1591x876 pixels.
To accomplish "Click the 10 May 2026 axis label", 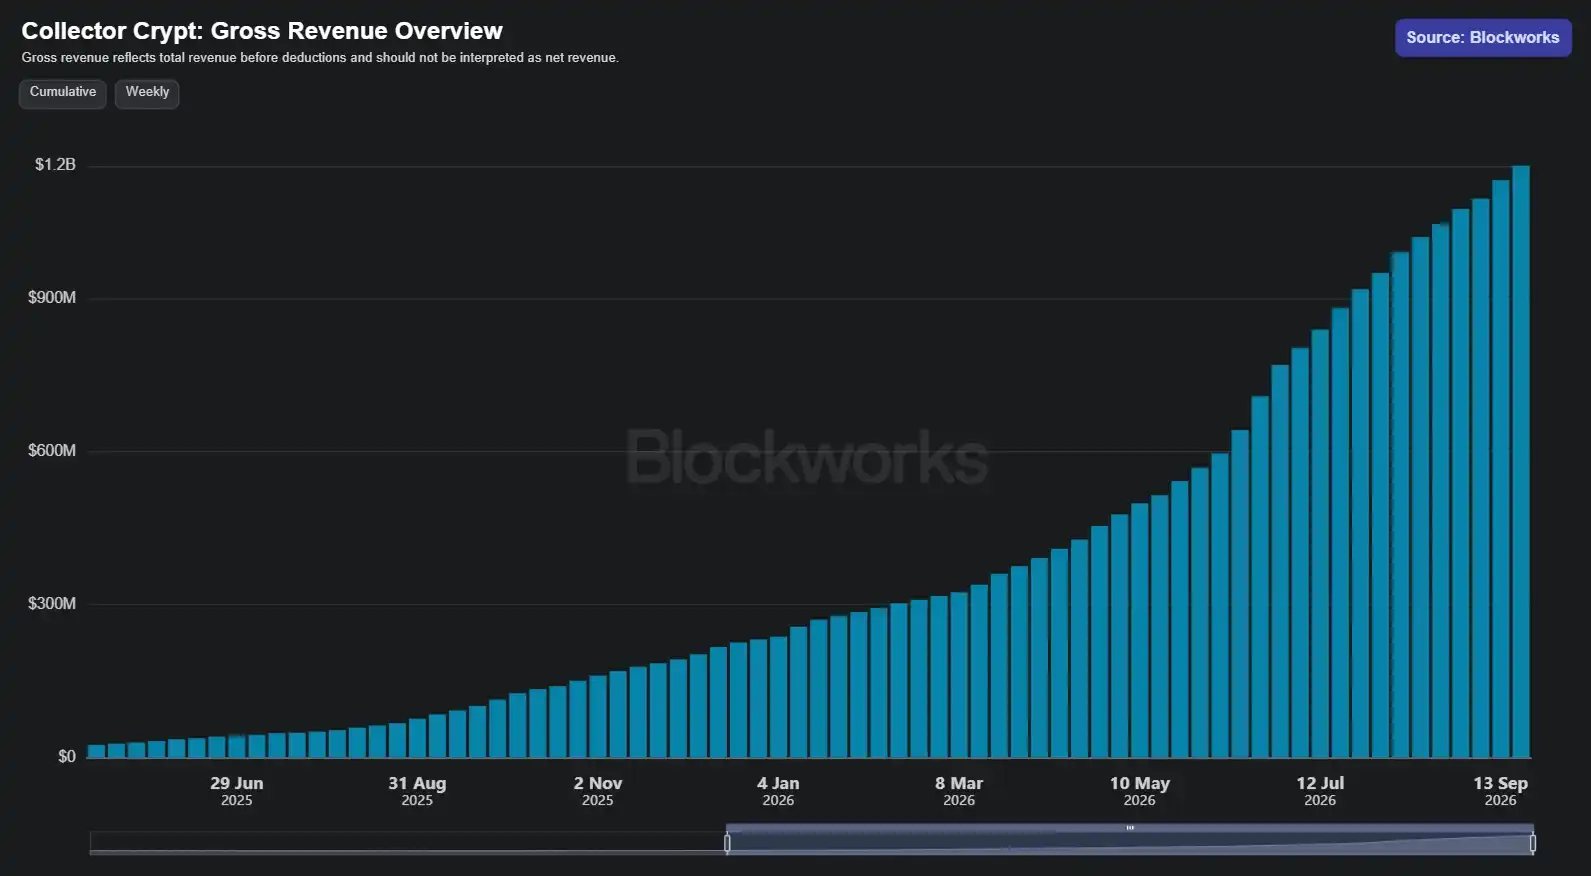I will click(x=1140, y=790).
